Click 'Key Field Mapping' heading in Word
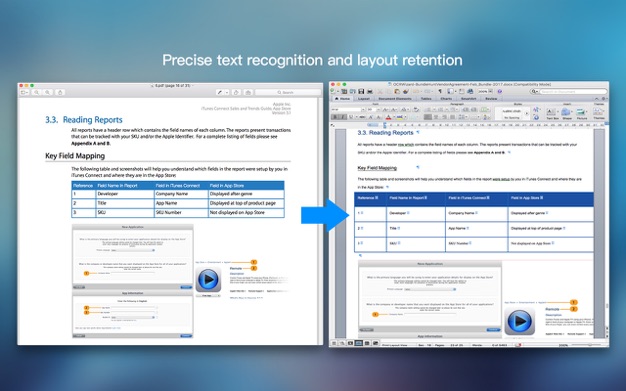The height and width of the screenshot is (391, 626). (377, 168)
